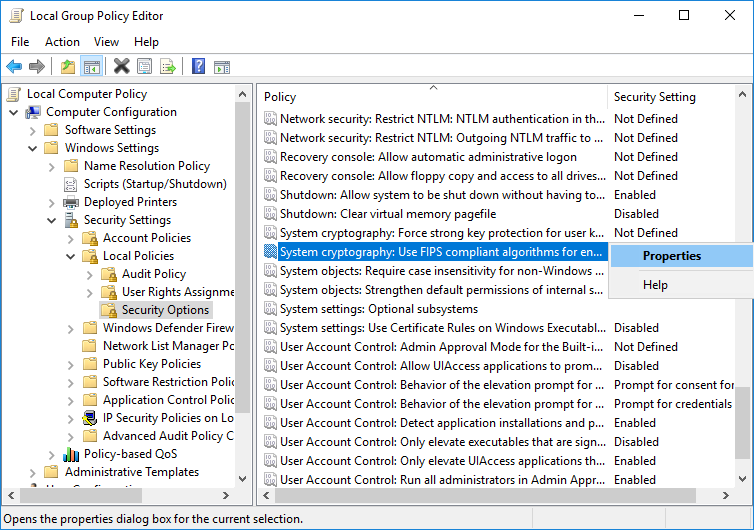Select Audit Policy in the tree
This screenshot has width=754, height=530.
coord(153,274)
